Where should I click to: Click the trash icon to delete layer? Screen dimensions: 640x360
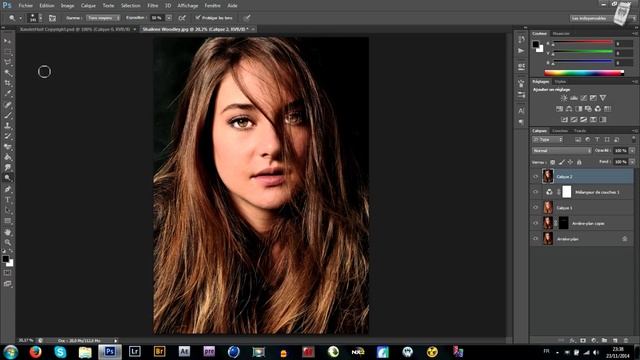626,340
